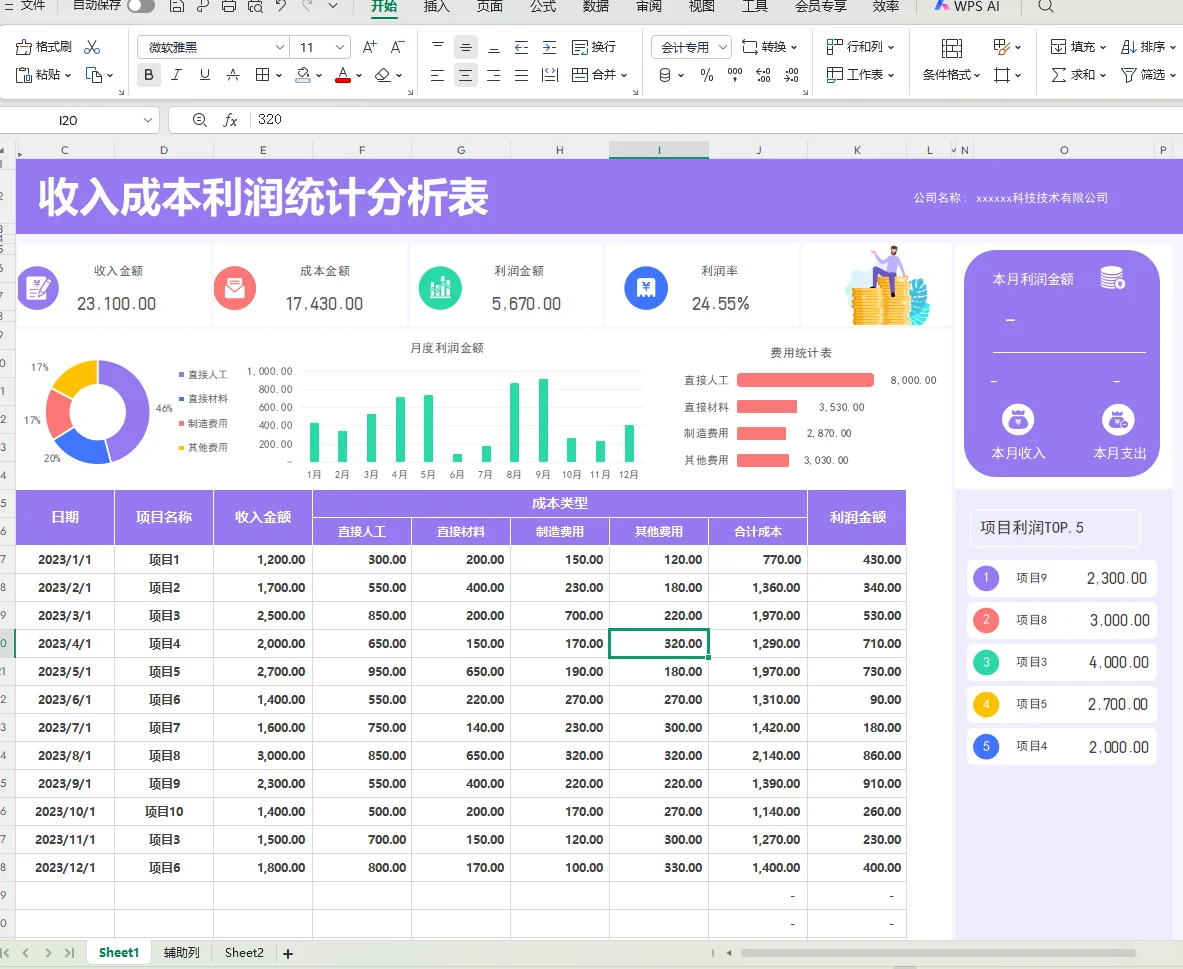The width and height of the screenshot is (1183, 969).
Task: Align text right horizontally
Action: pos(493,75)
